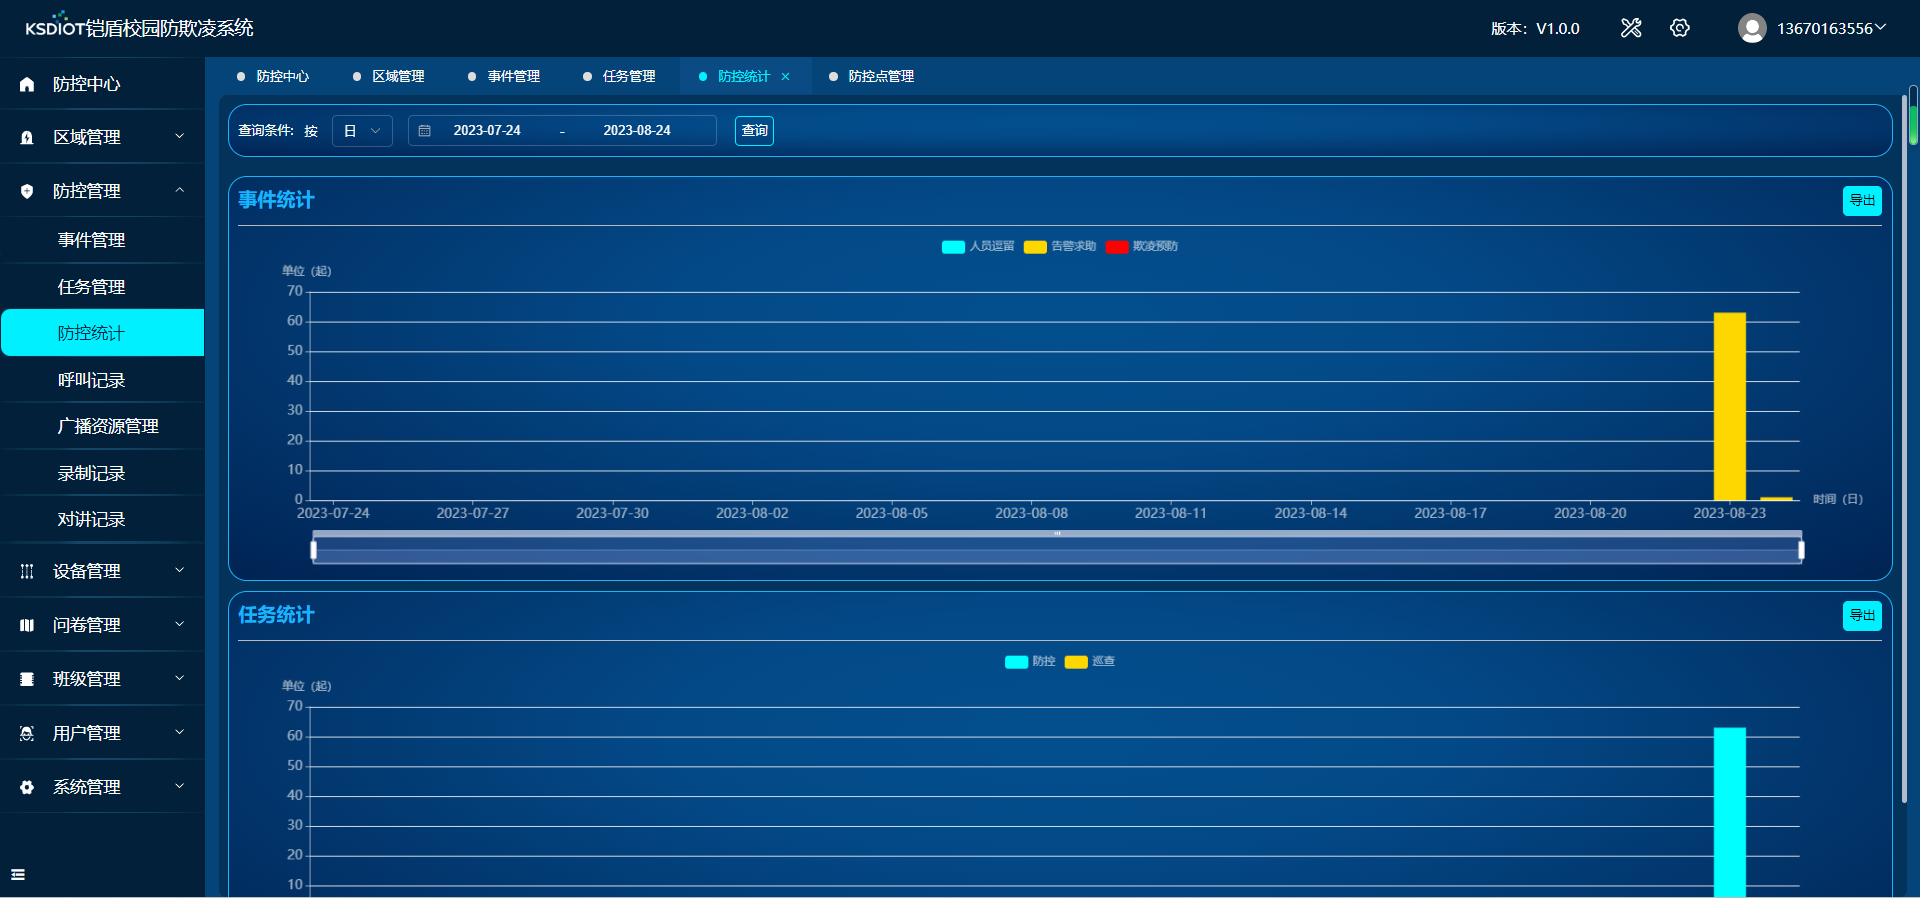
Task: Click the tall yellow 告警求助 bar
Action: tap(1730, 406)
